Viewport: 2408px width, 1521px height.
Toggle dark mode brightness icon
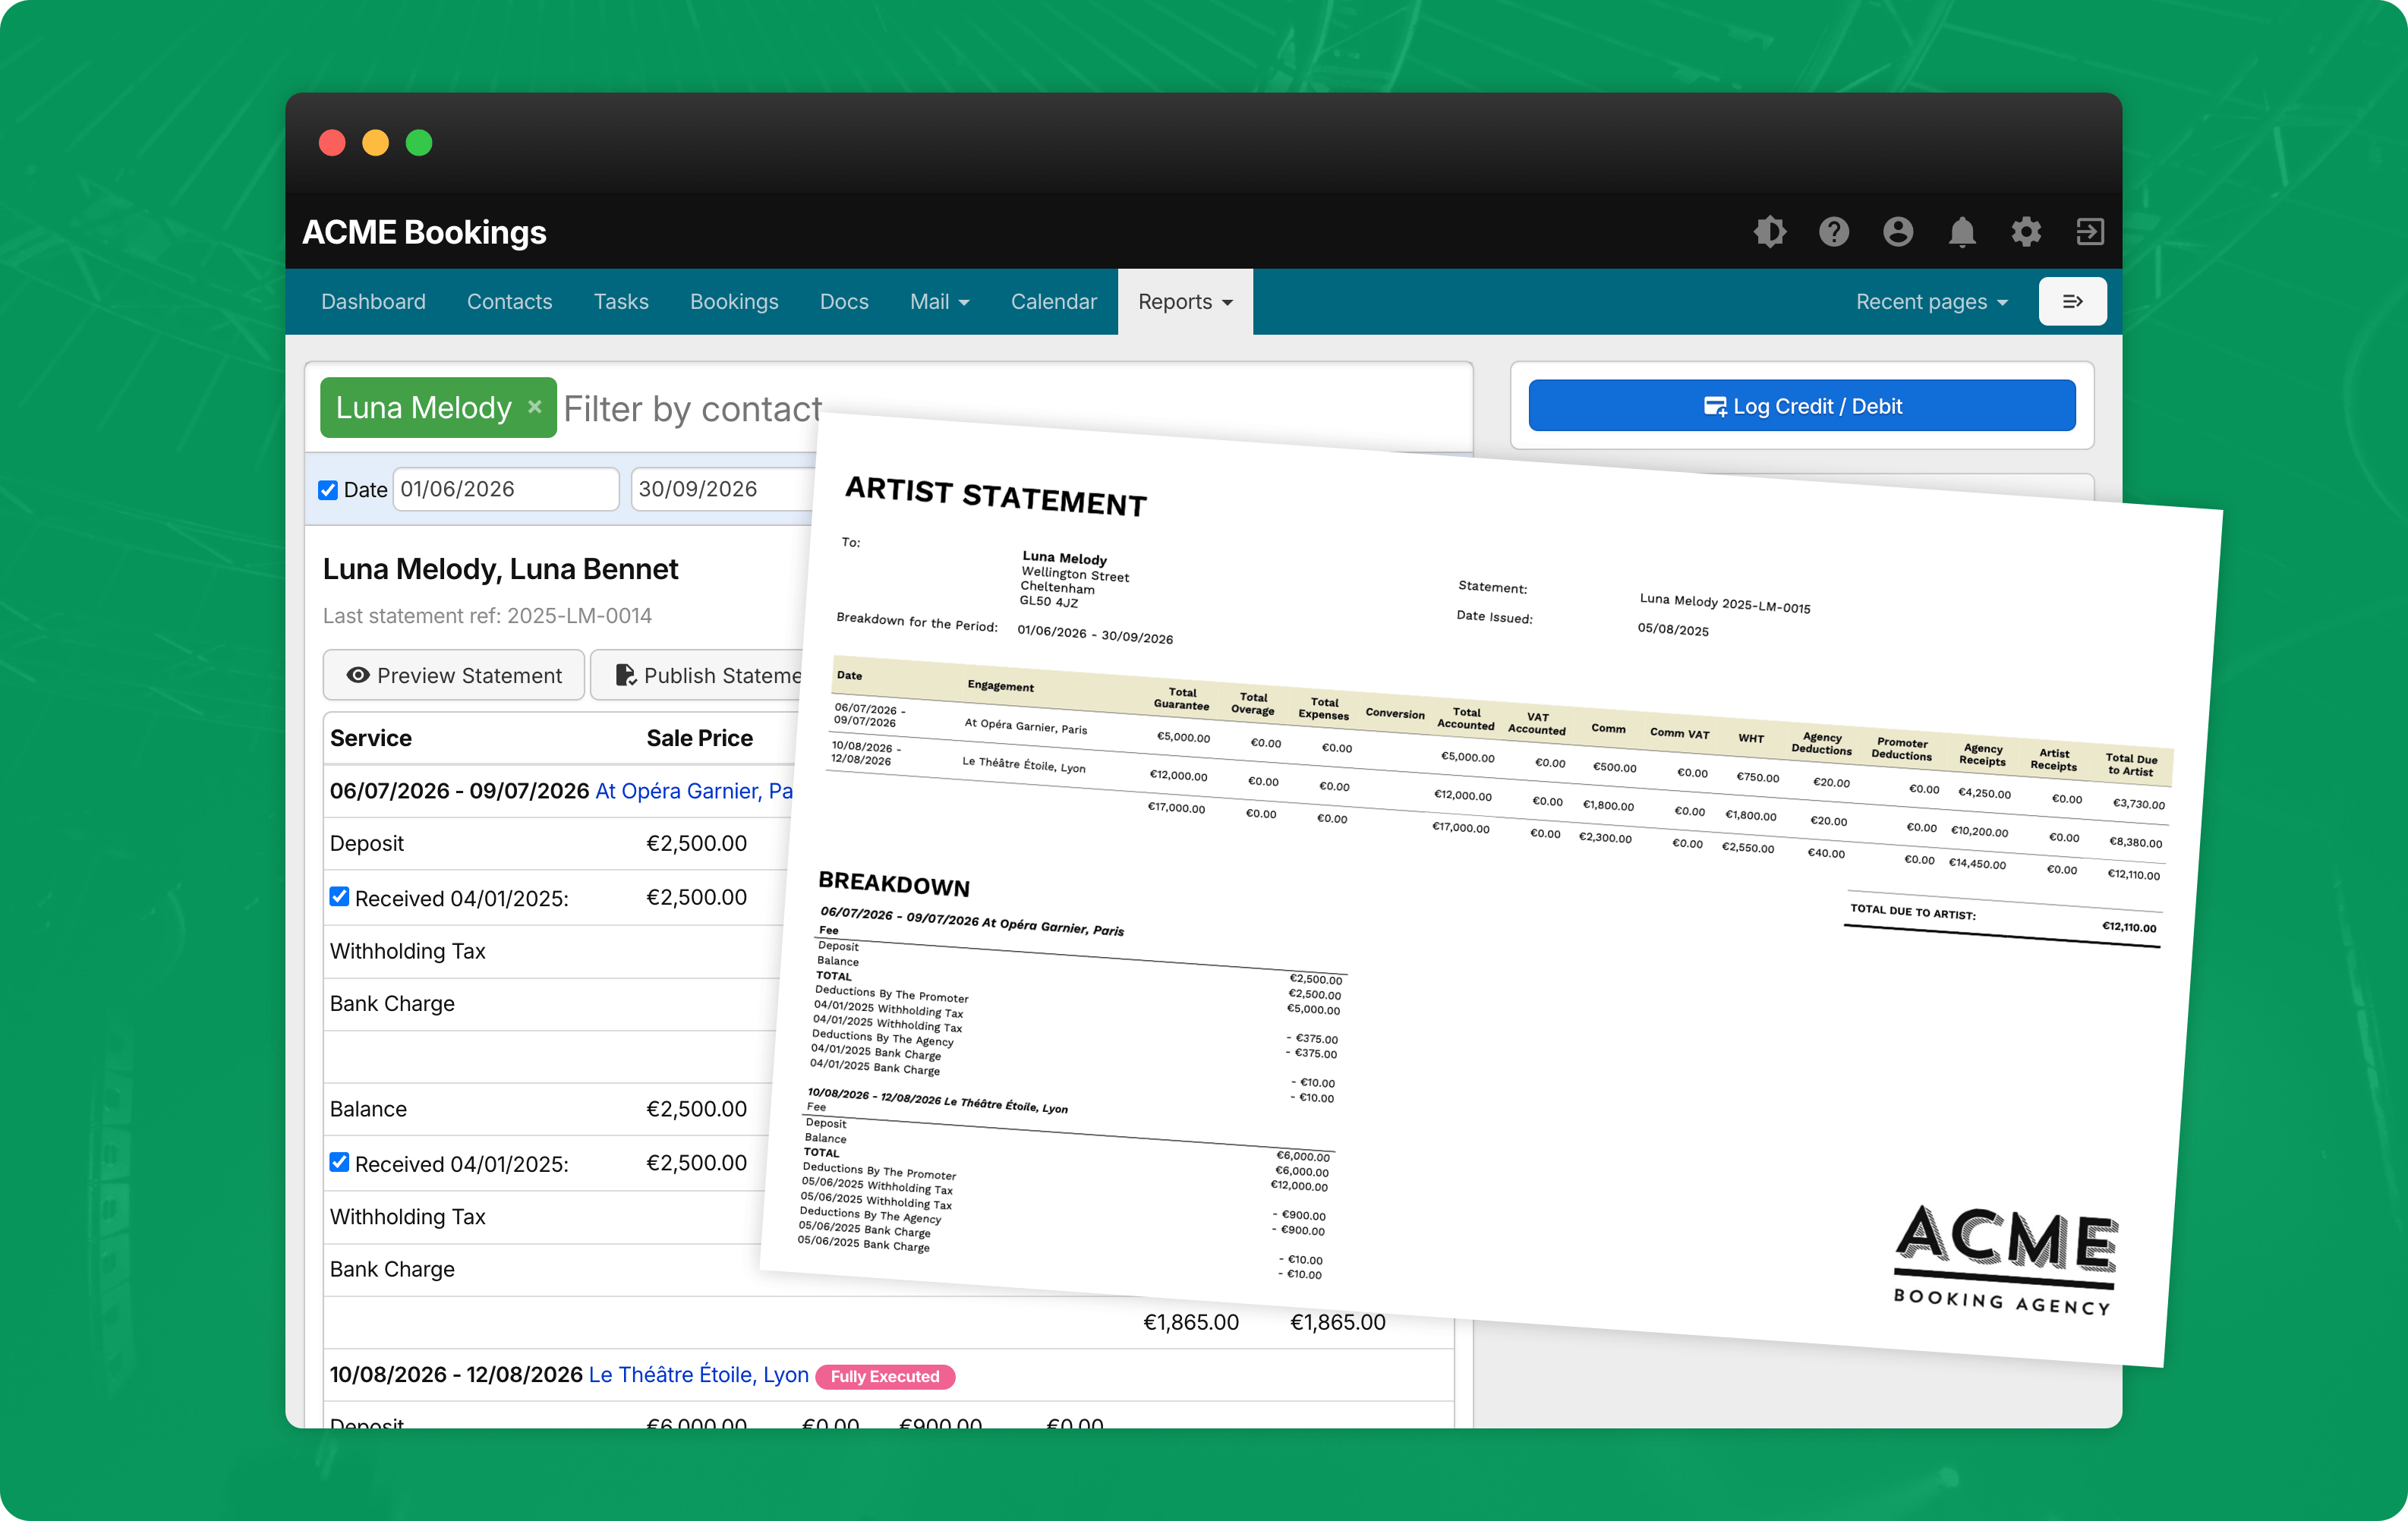[x=1770, y=231]
